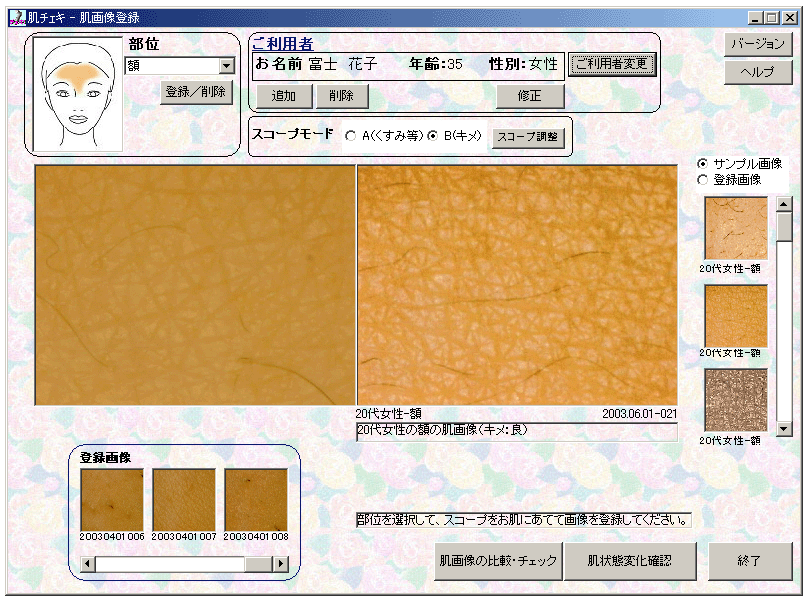Choose the third, darkest sample thumbnail
The height and width of the screenshot is (601, 808).
tap(736, 400)
